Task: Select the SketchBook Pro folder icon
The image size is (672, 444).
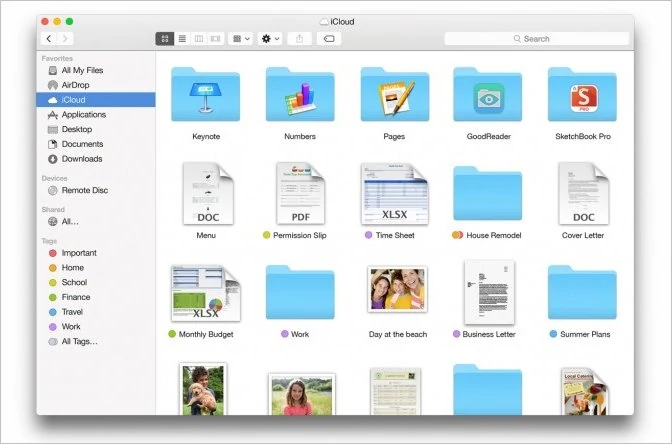Action: 582,94
